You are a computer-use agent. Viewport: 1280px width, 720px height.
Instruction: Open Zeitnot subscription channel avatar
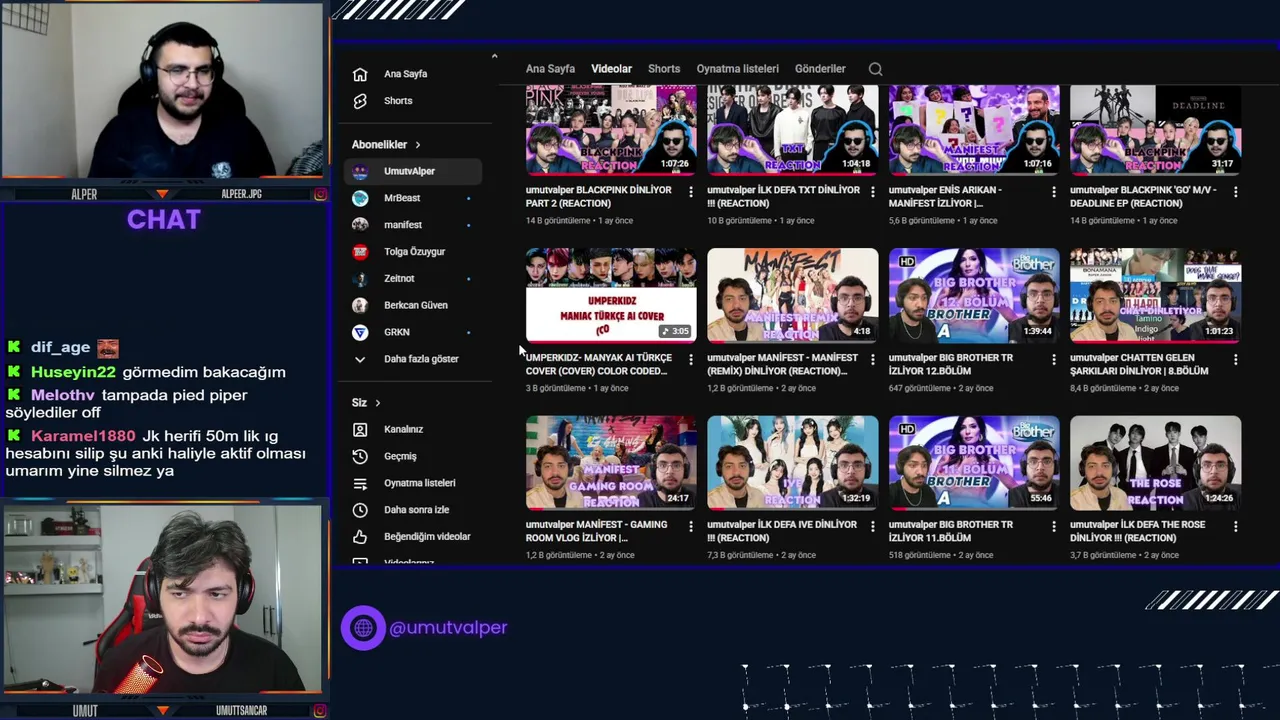[x=360, y=278]
